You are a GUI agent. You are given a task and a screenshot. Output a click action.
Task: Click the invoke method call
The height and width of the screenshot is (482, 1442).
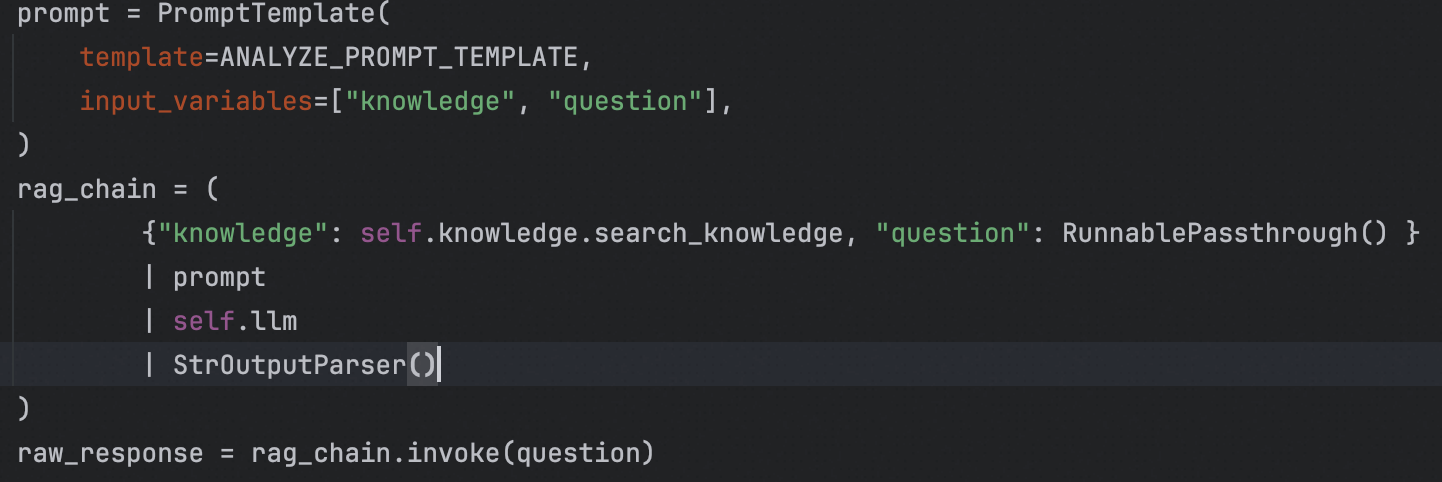455,453
